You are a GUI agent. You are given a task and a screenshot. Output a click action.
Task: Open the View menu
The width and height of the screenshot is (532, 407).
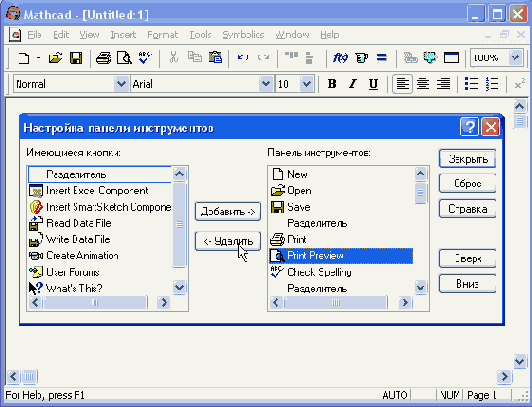pos(89,35)
